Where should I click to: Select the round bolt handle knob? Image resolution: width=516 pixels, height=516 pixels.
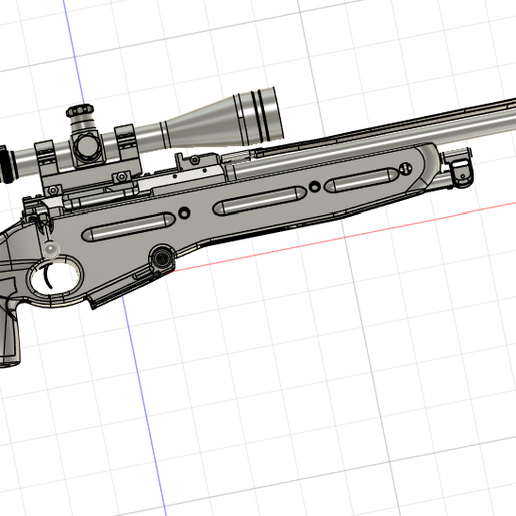(x=51, y=249)
